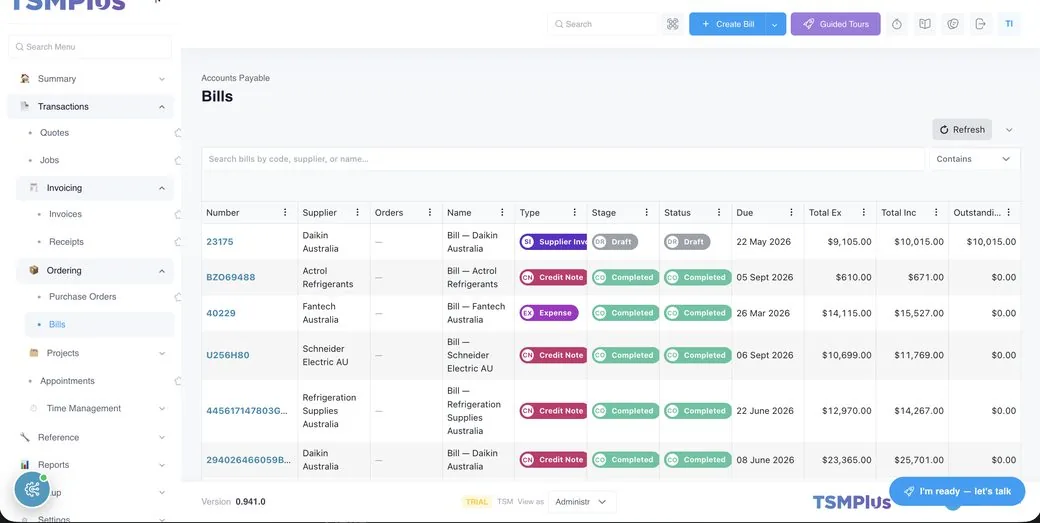Open Total Inc column options menu
1040x523 pixels.
936,213
